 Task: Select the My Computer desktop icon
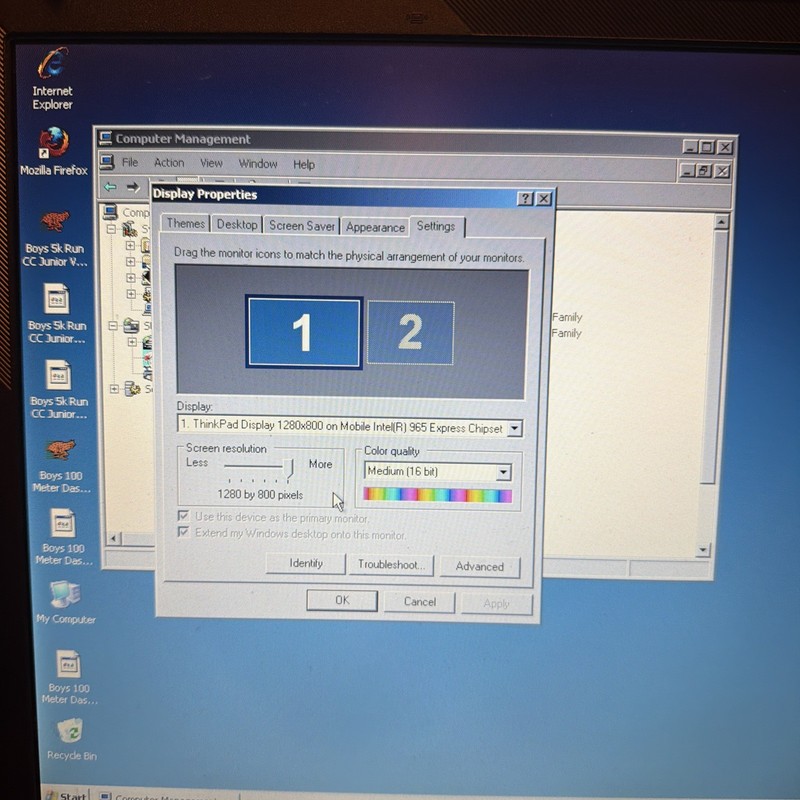(x=65, y=594)
